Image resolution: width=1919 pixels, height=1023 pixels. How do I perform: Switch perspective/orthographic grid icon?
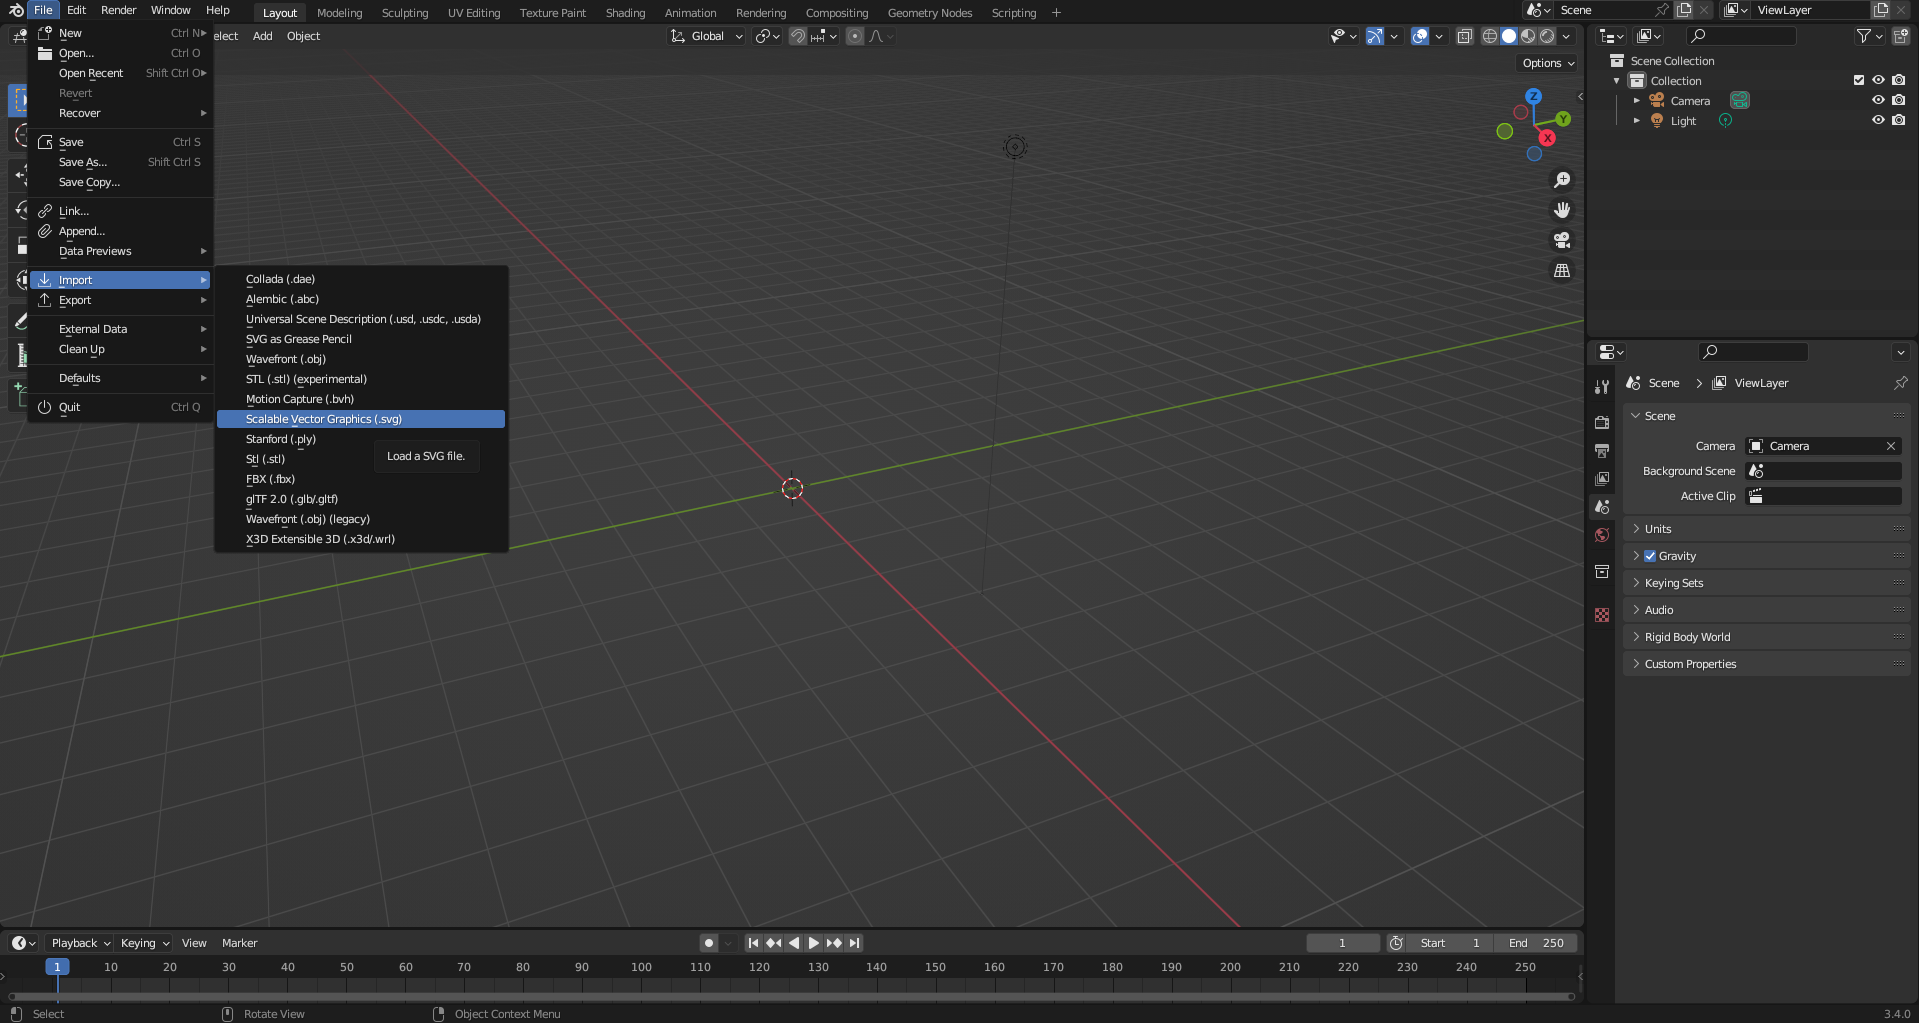pos(1562,271)
